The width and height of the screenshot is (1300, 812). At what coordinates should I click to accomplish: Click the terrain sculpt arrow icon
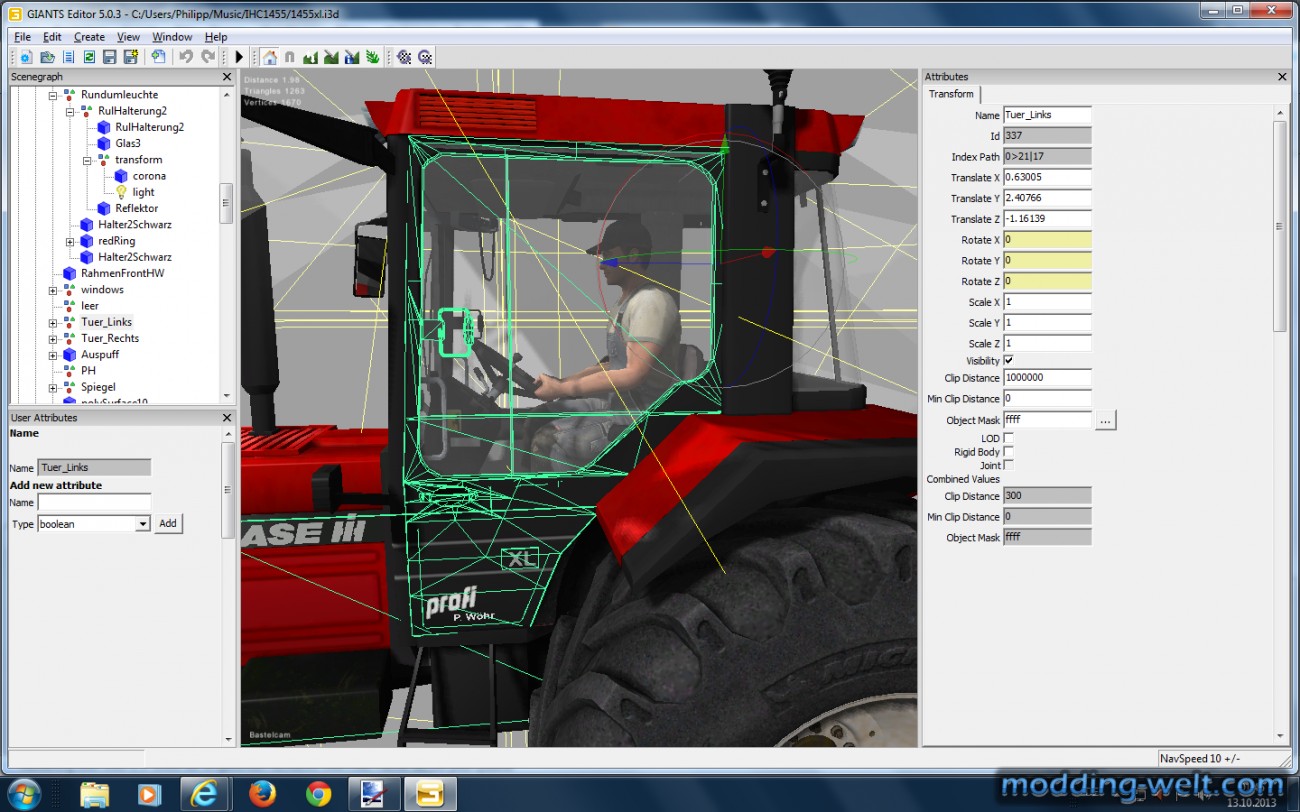310,57
